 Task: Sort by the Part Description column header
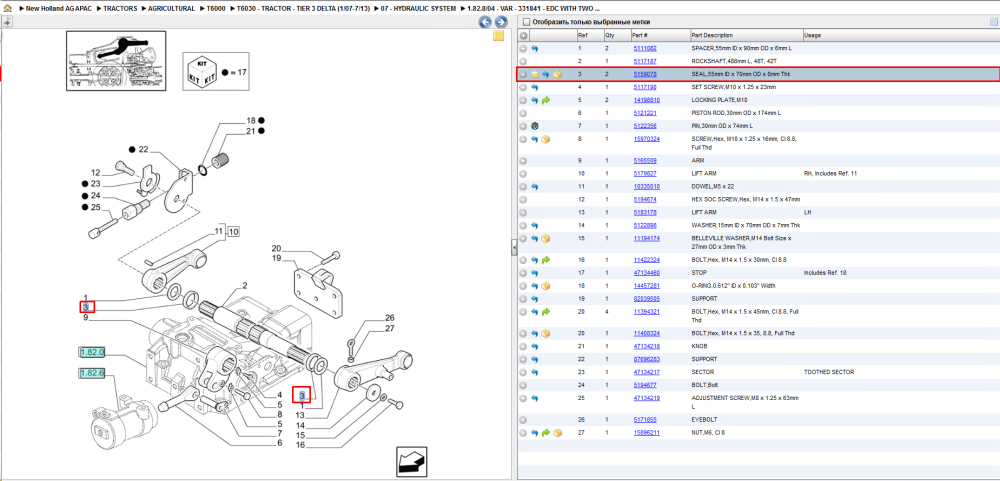pyautogui.click(x=746, y=35)
